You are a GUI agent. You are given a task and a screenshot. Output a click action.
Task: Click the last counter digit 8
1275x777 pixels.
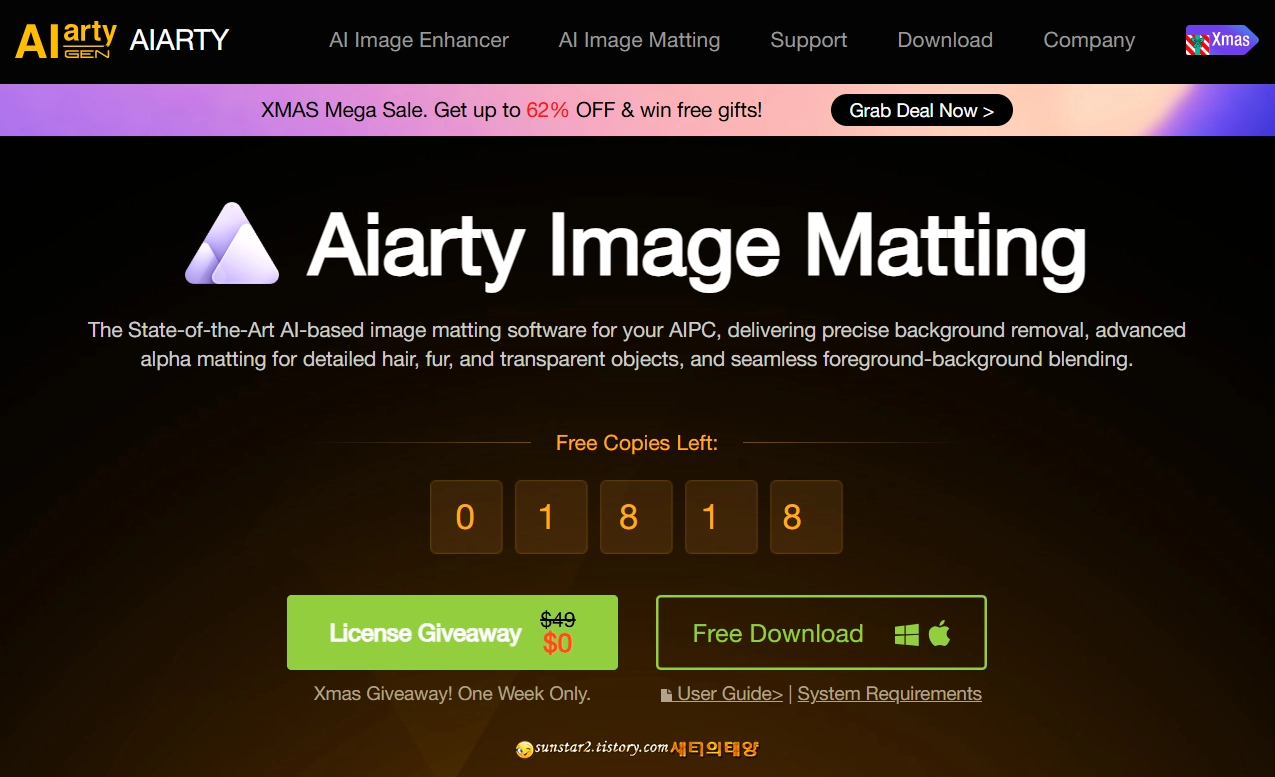pos(806,517)
